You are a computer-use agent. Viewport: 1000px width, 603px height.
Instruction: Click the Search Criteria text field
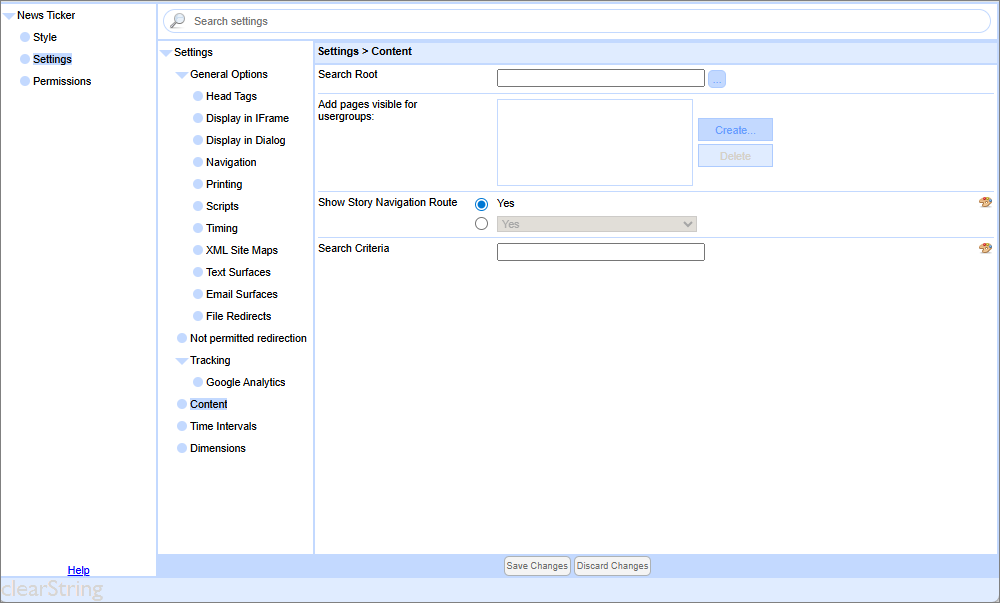click(x=600, y=252)
